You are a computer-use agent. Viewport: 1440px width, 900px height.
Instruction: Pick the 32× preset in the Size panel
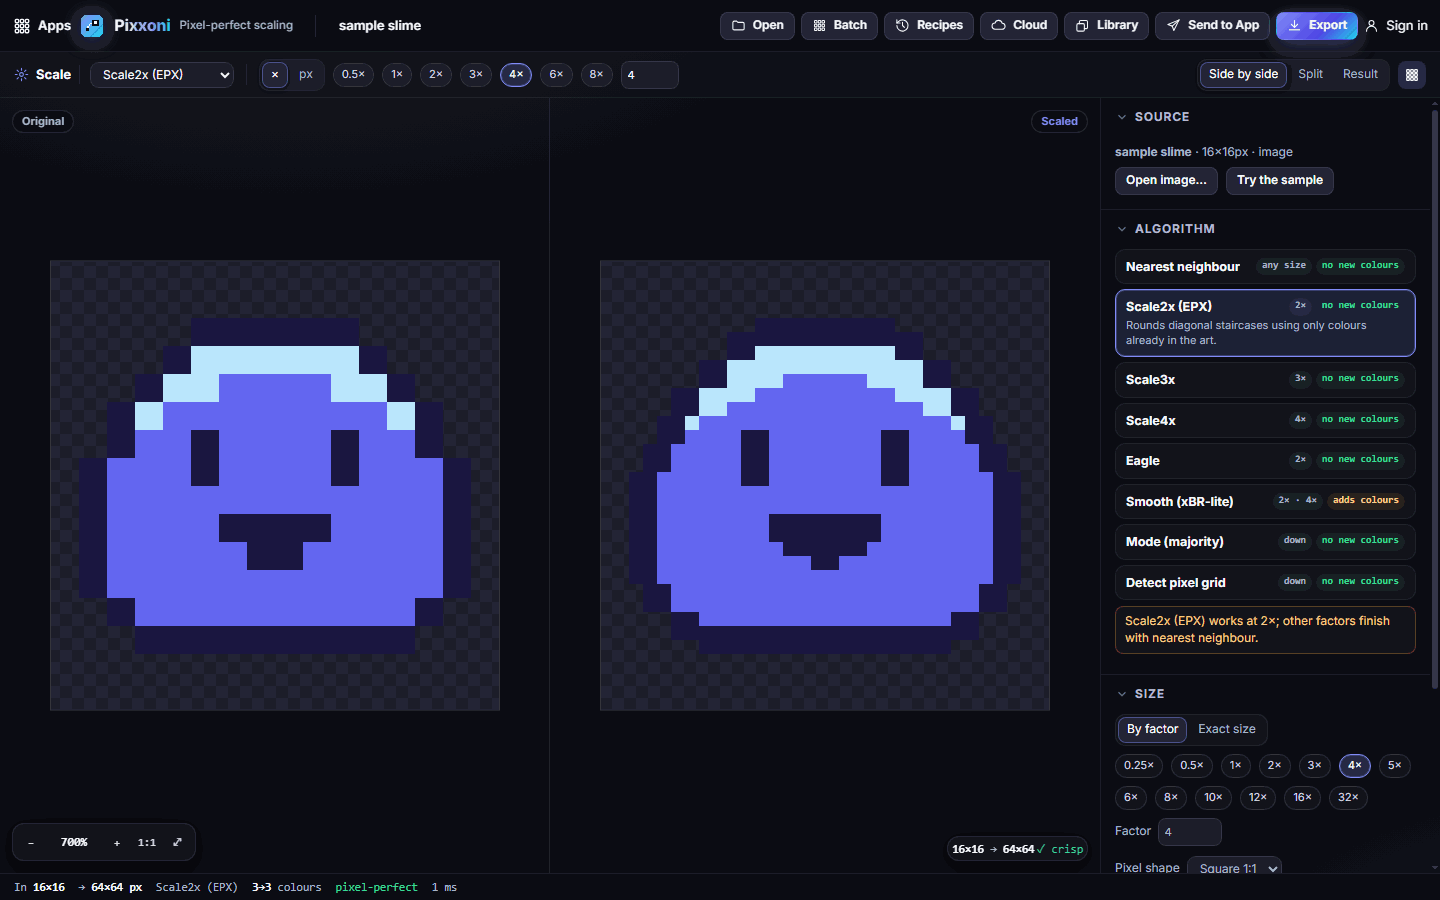pyautogui.click(x=1348, y=798)
